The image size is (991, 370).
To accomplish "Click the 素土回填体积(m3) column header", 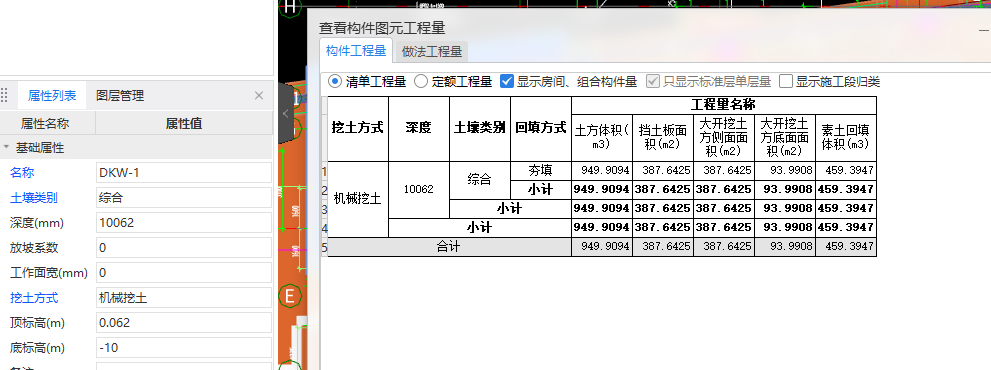I will coord(846,137).
